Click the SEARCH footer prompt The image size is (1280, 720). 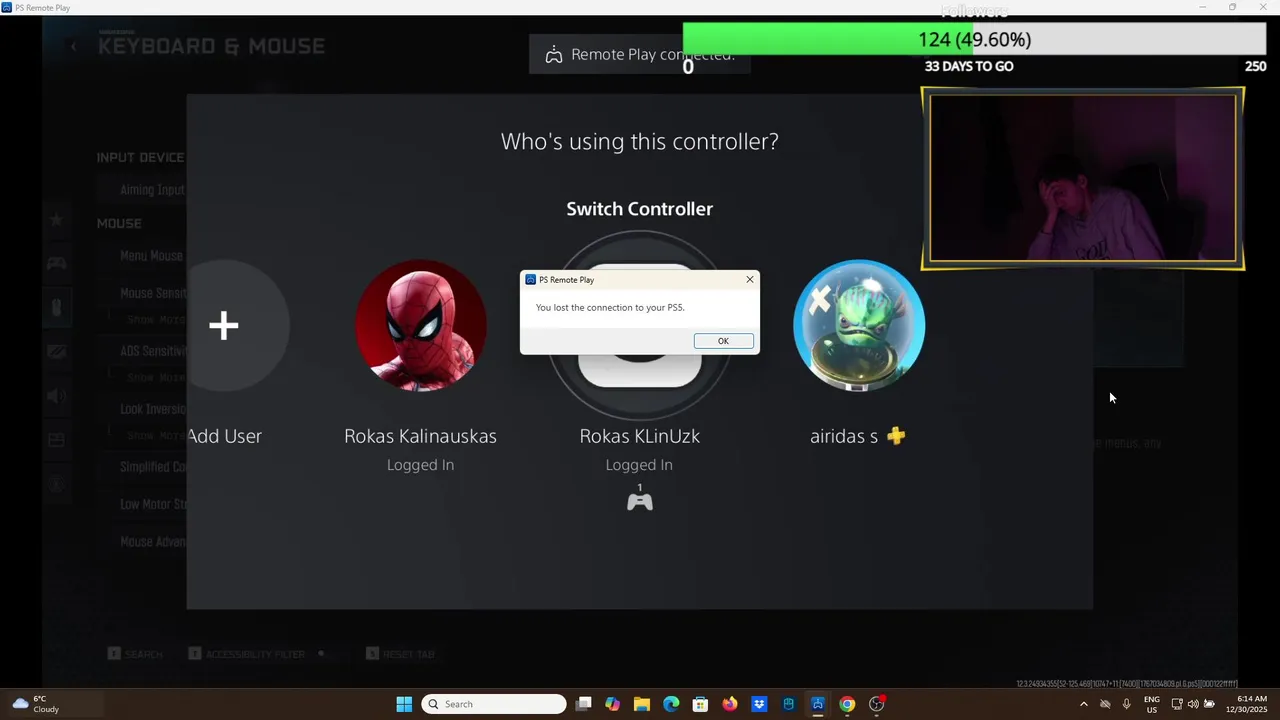(135, 654)
